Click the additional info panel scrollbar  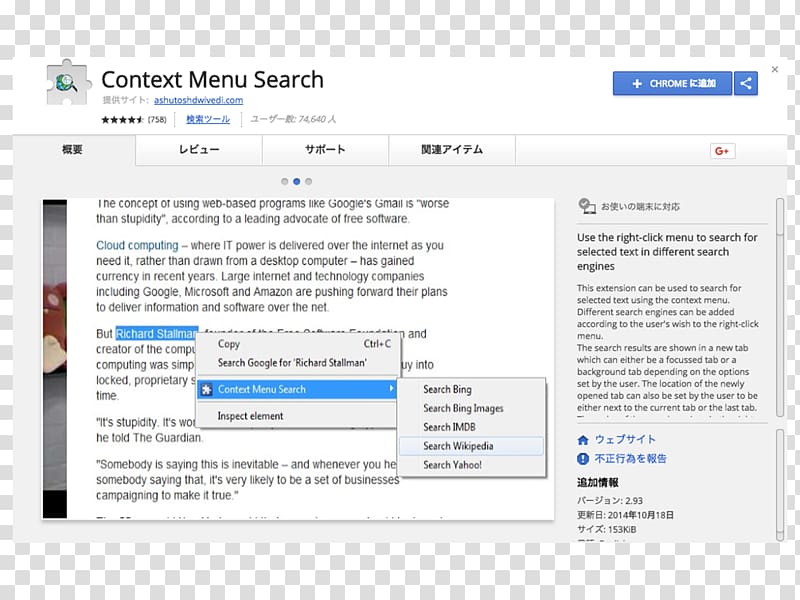coord(779,485)
